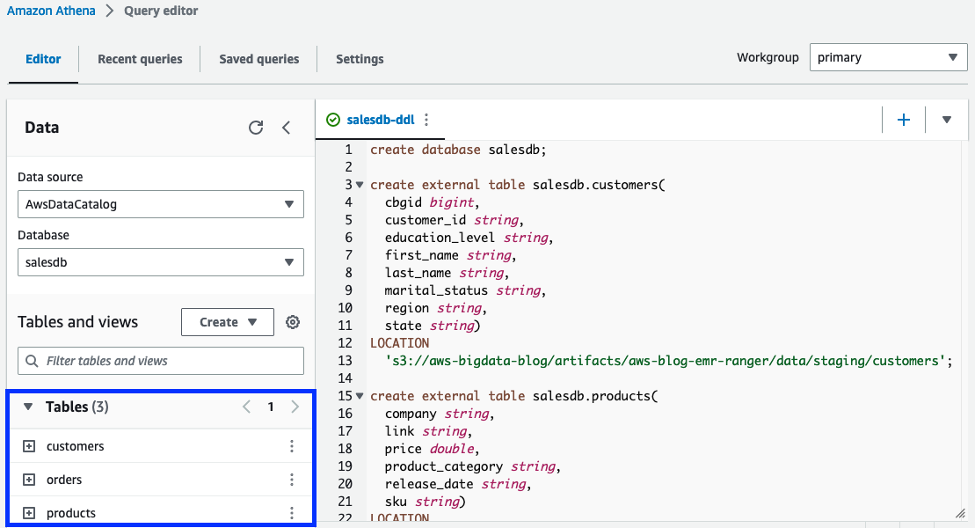Open actions menu for products table
977x529 pixels.
click(292, 513)
